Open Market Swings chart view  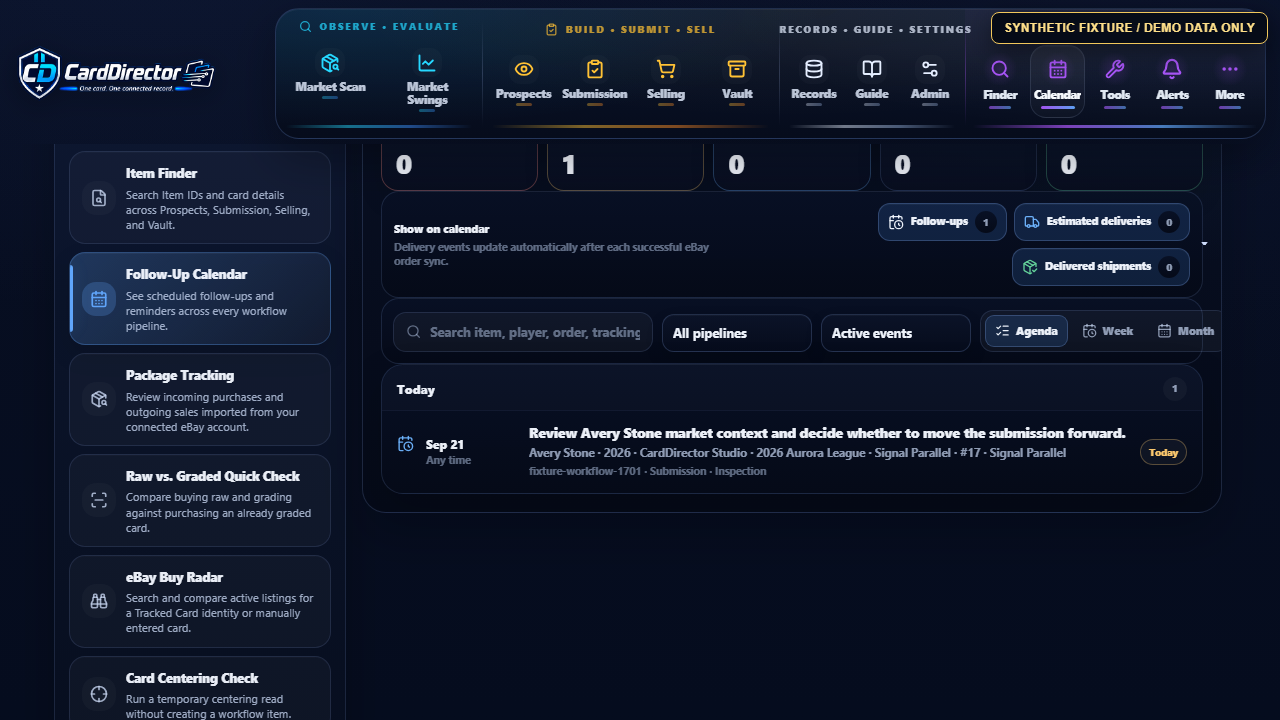(x=427, y=79)
